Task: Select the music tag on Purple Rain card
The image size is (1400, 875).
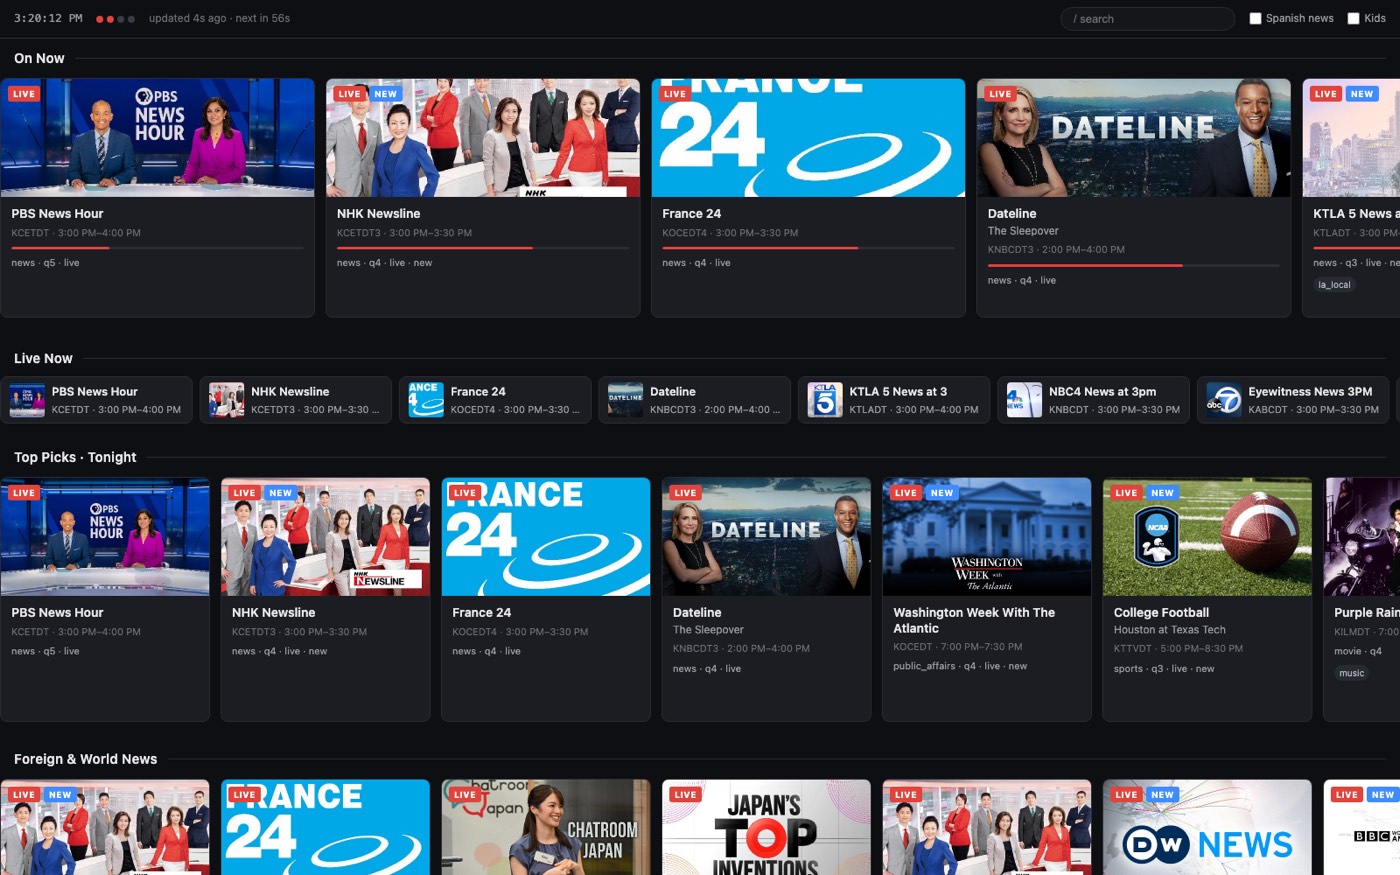Action: [1351, 673]
